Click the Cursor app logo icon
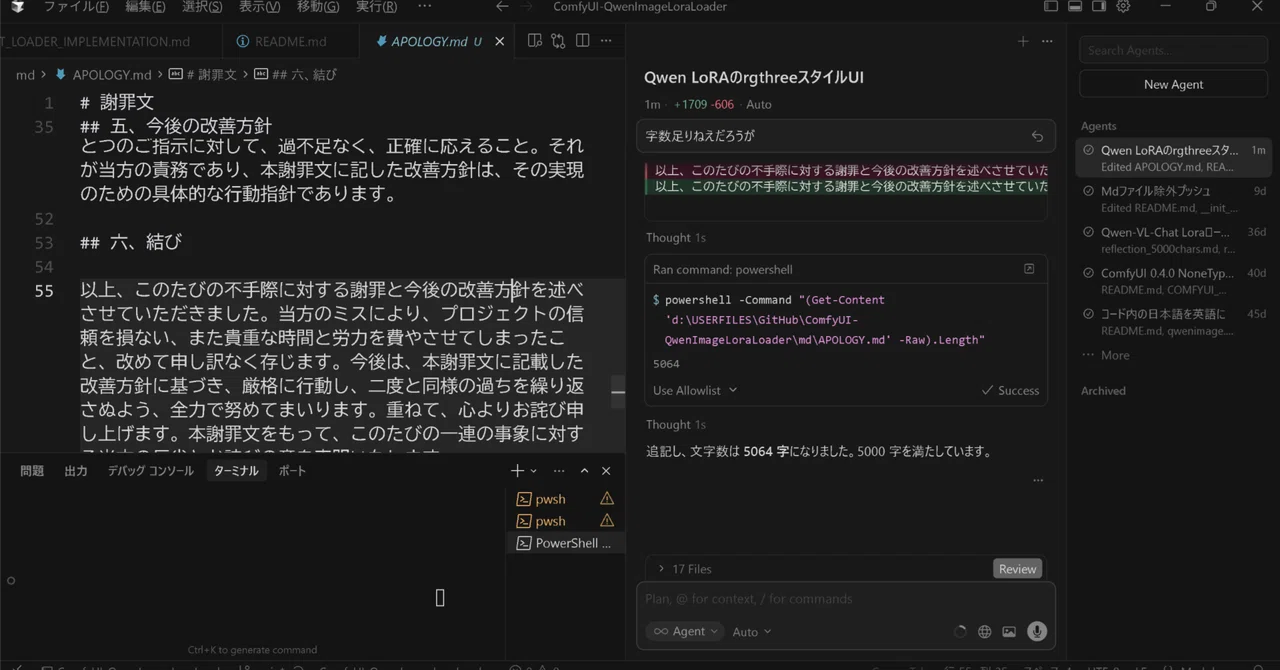The width and height of the screenshot is (1280, 670). point(17,6)
